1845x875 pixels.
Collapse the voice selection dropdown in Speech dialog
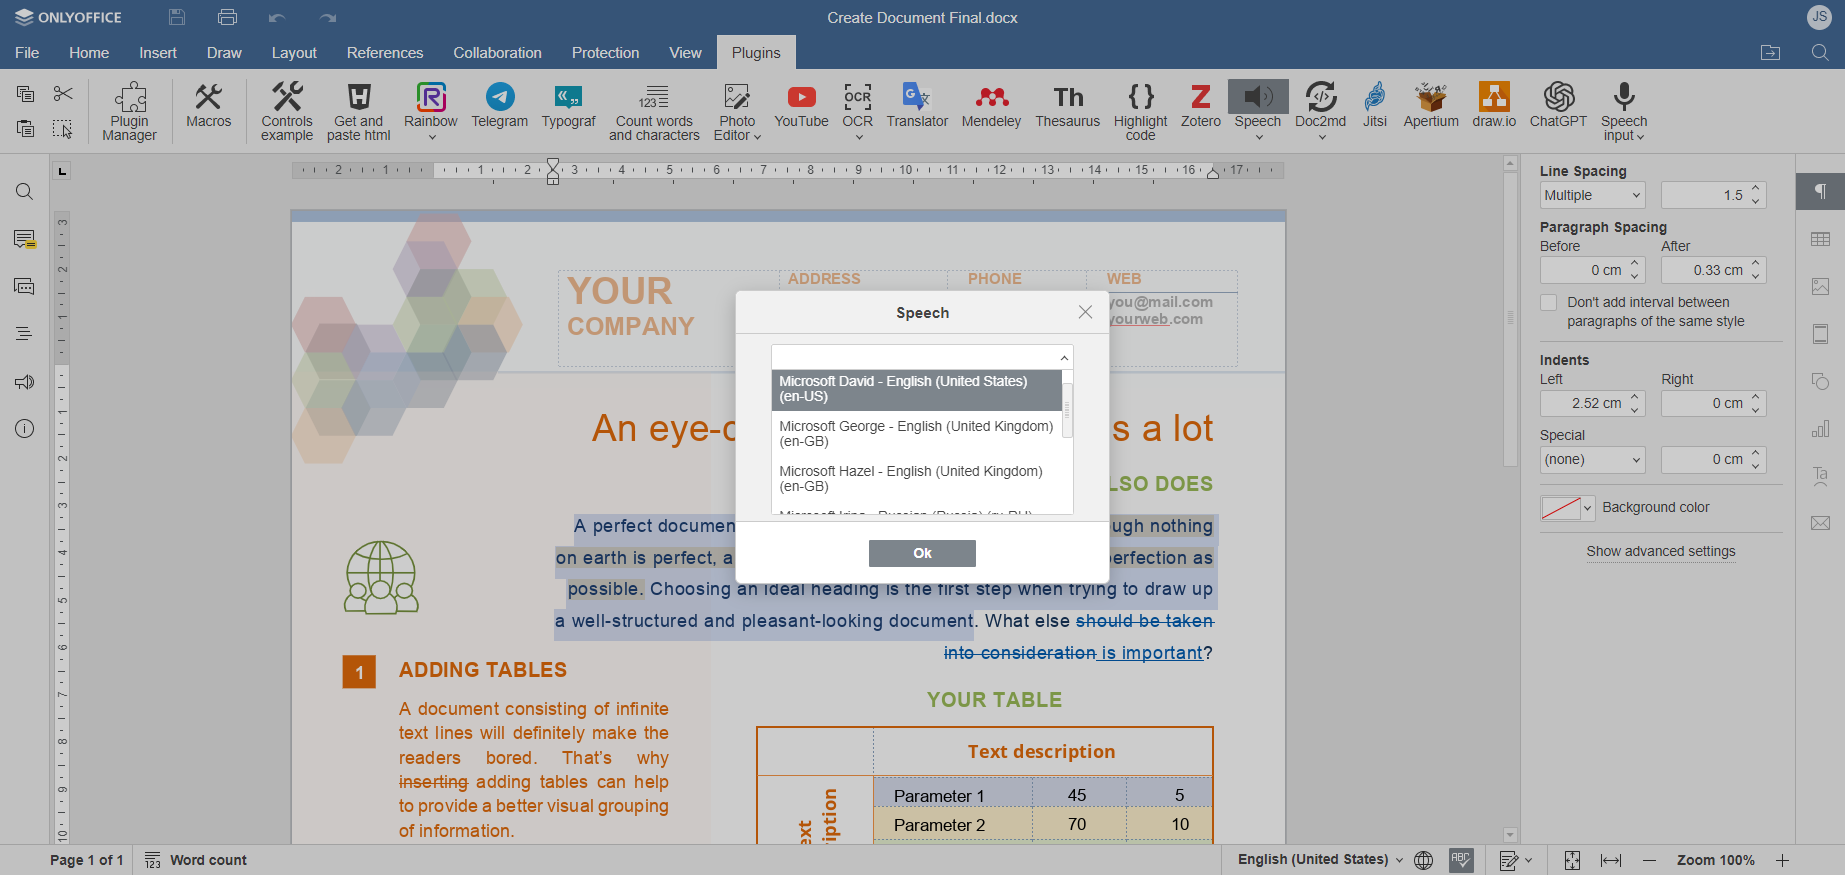coord(1064,358)
